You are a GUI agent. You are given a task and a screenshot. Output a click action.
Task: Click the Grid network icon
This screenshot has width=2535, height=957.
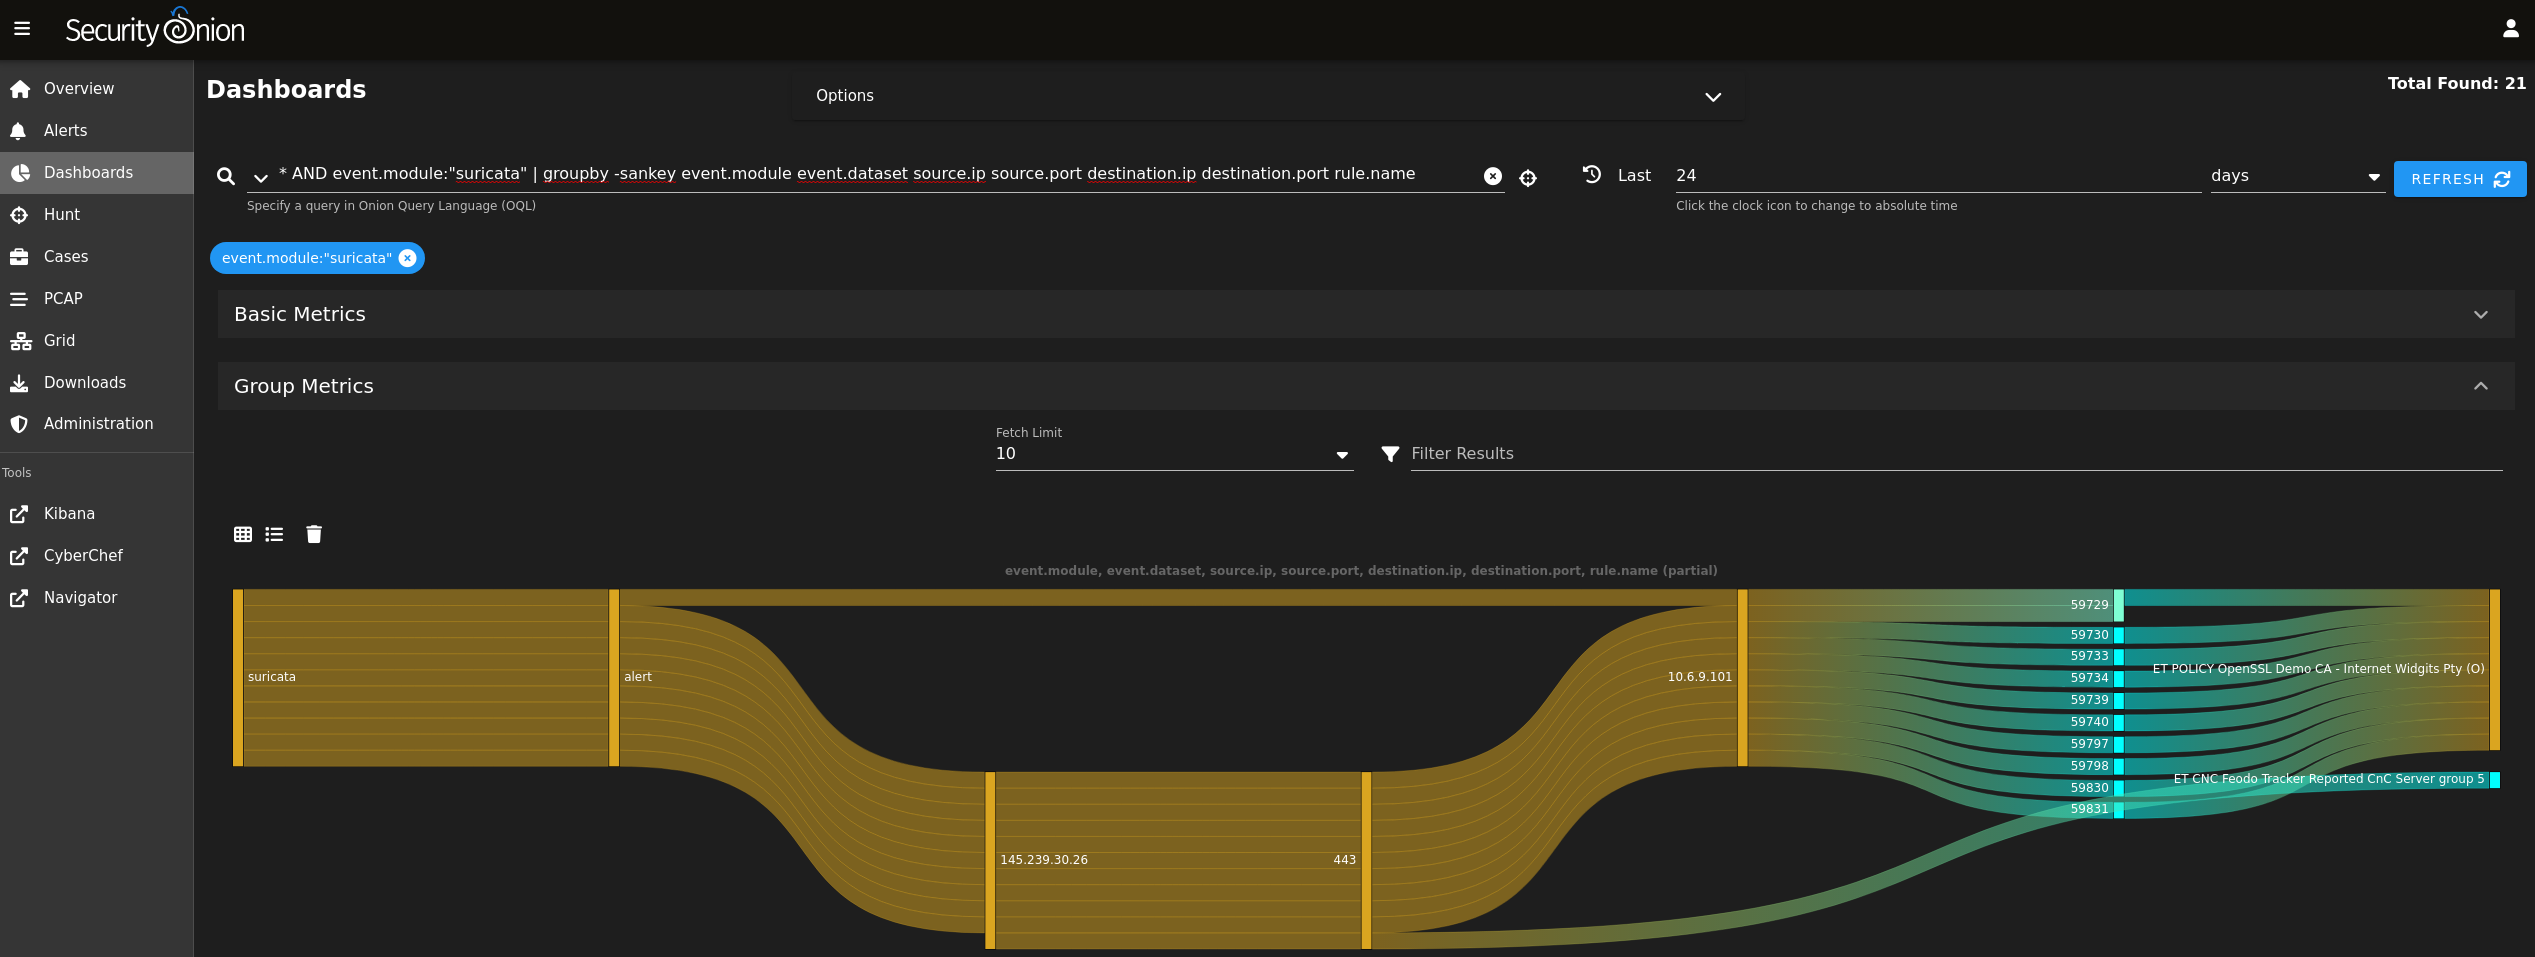click(20, 341)
